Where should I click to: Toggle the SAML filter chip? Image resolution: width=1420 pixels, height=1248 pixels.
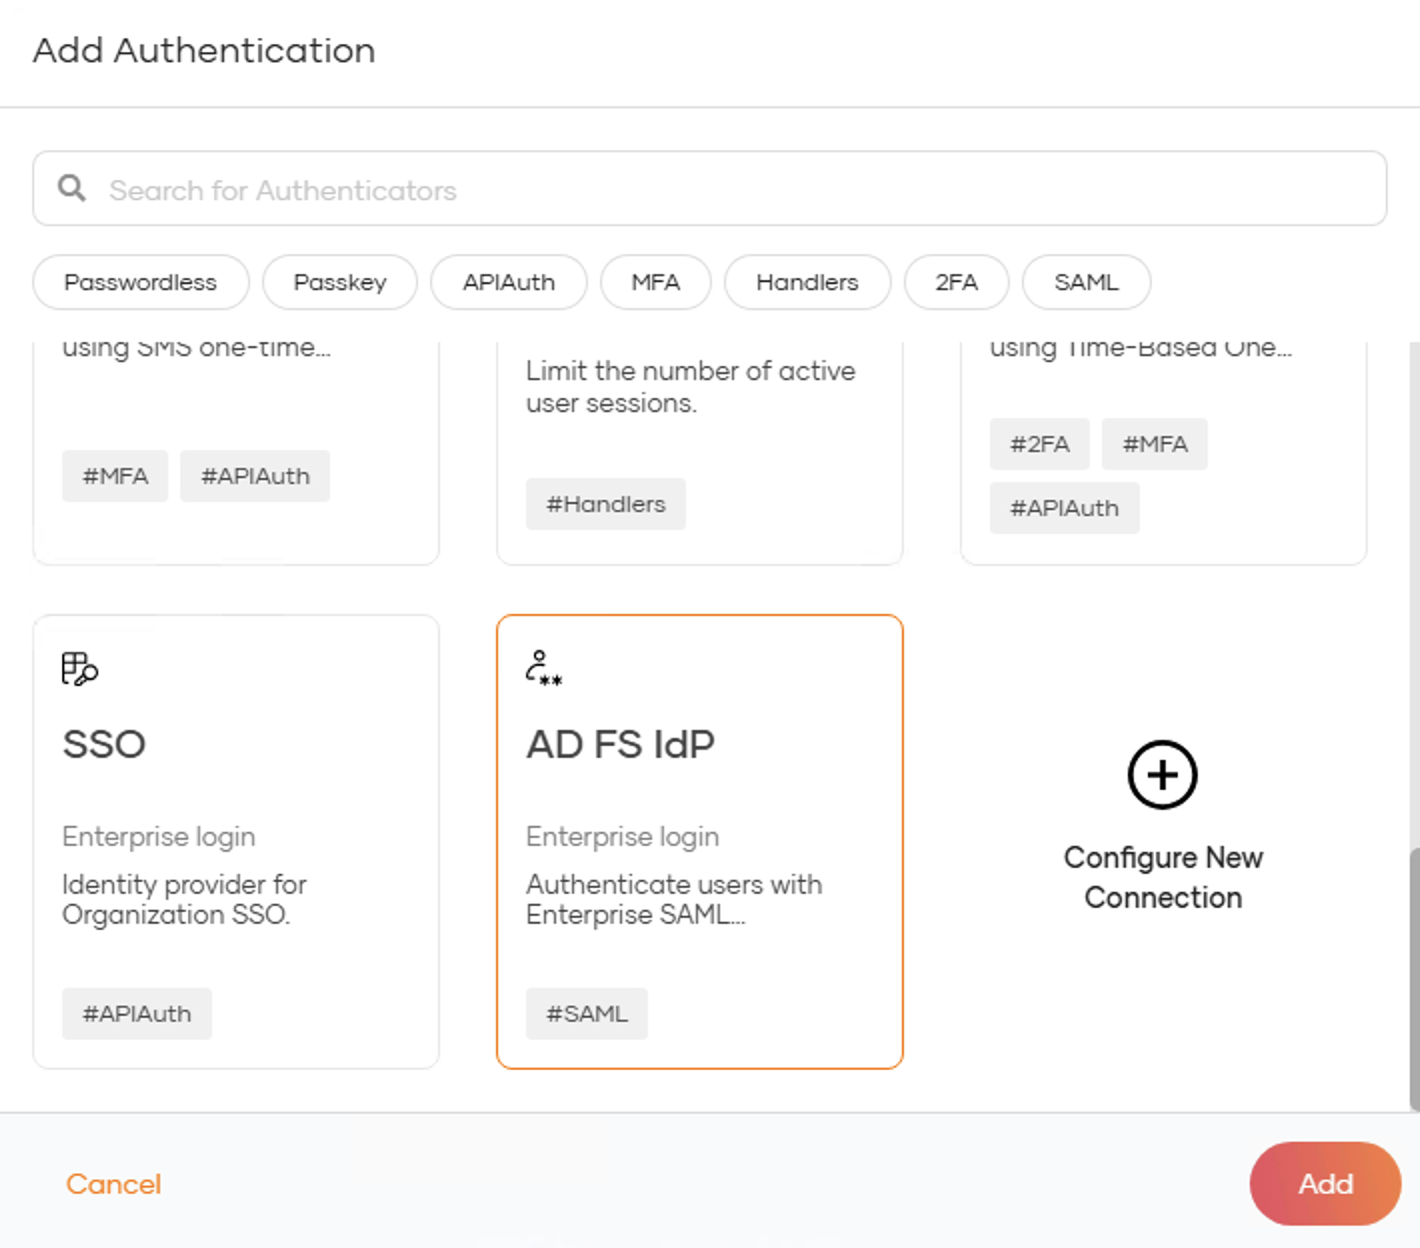pos(1086,282)
